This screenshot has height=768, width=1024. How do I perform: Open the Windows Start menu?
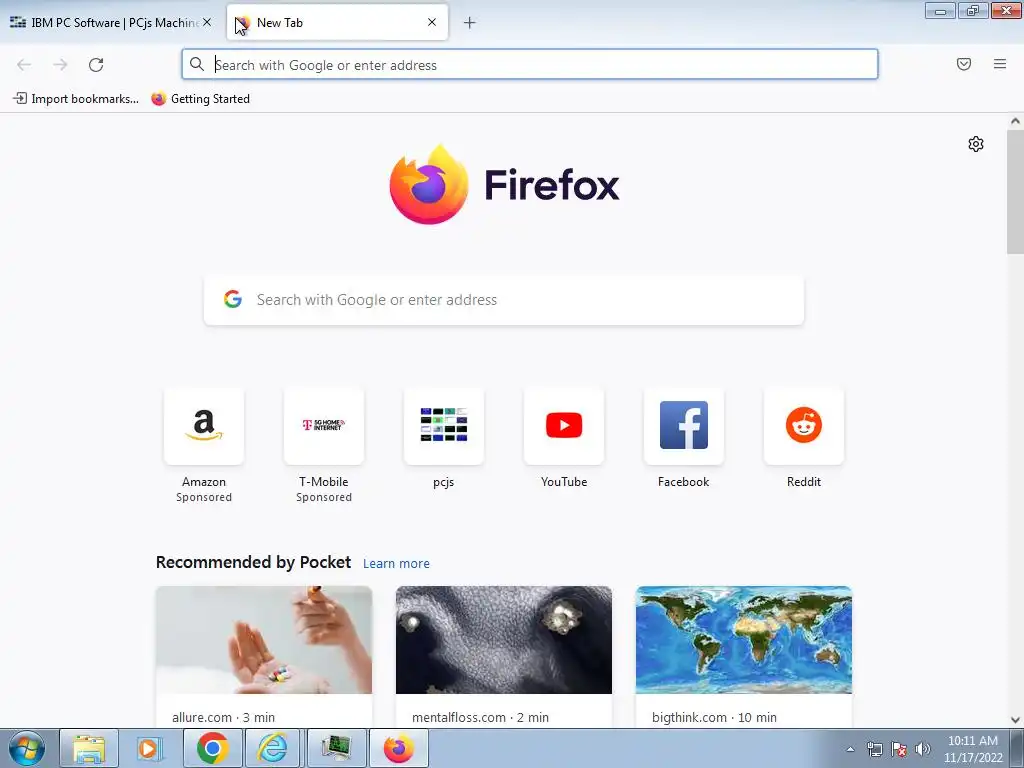click(27, 748)
